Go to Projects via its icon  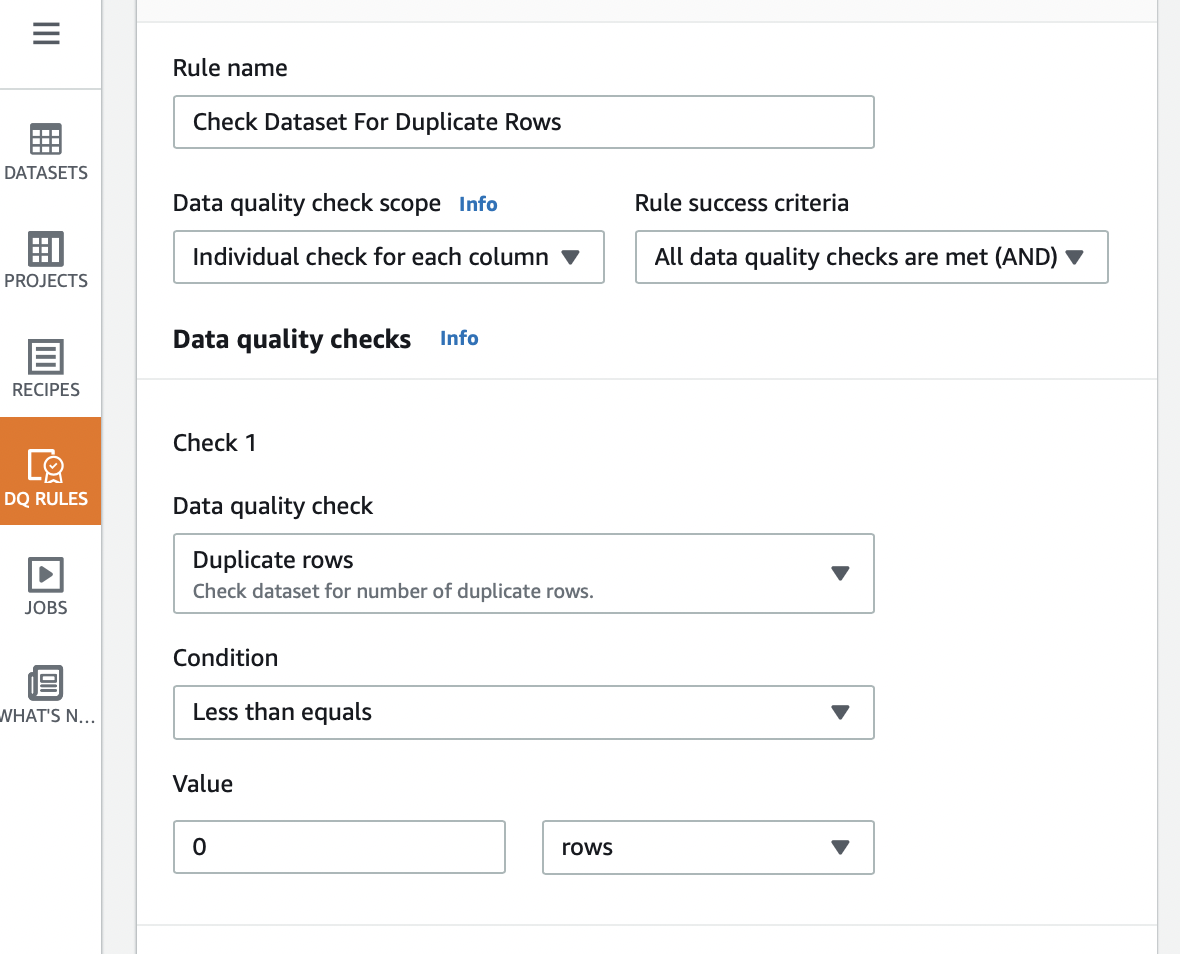[x=46, y=248]
